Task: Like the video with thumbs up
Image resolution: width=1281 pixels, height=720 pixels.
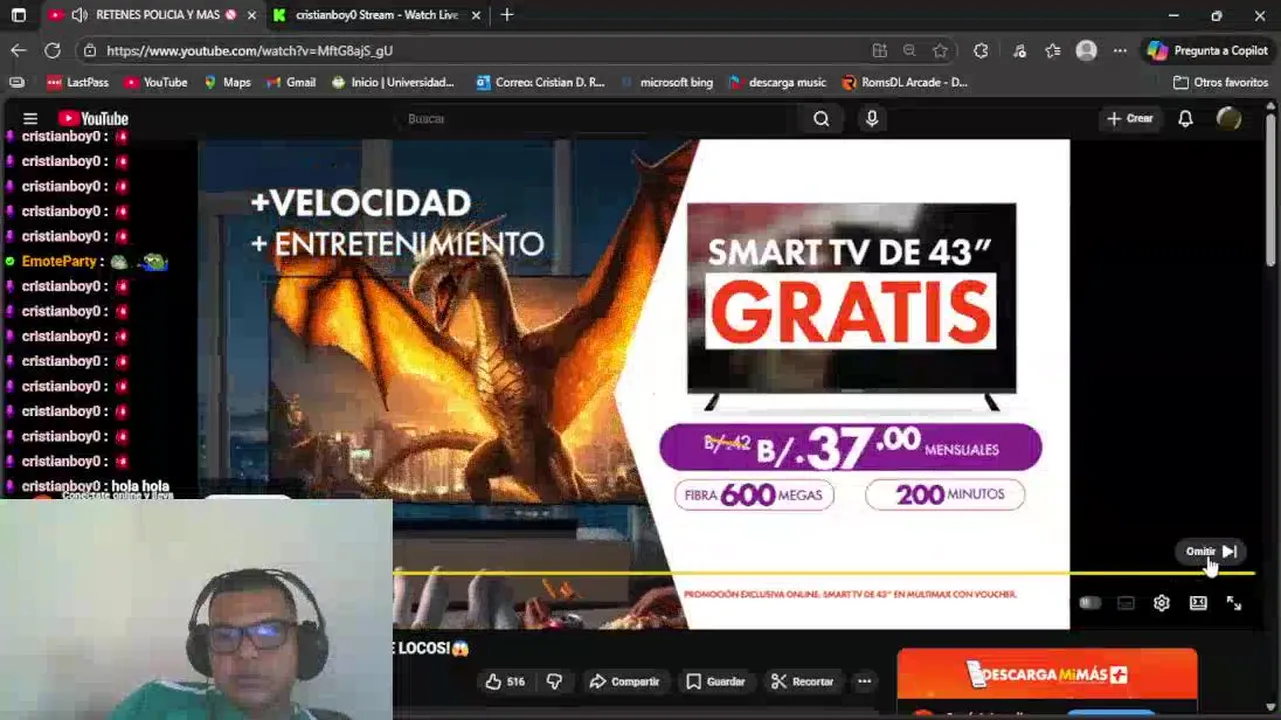Action: (505, 681)
